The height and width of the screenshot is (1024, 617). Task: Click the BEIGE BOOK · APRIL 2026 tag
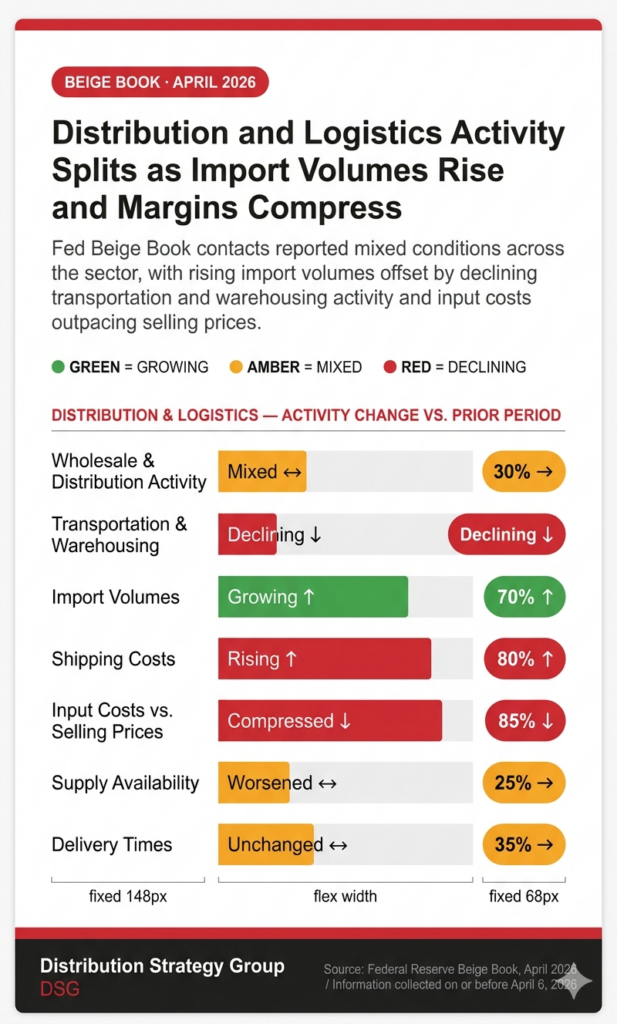pyautogui.click(x=160, y=82)
